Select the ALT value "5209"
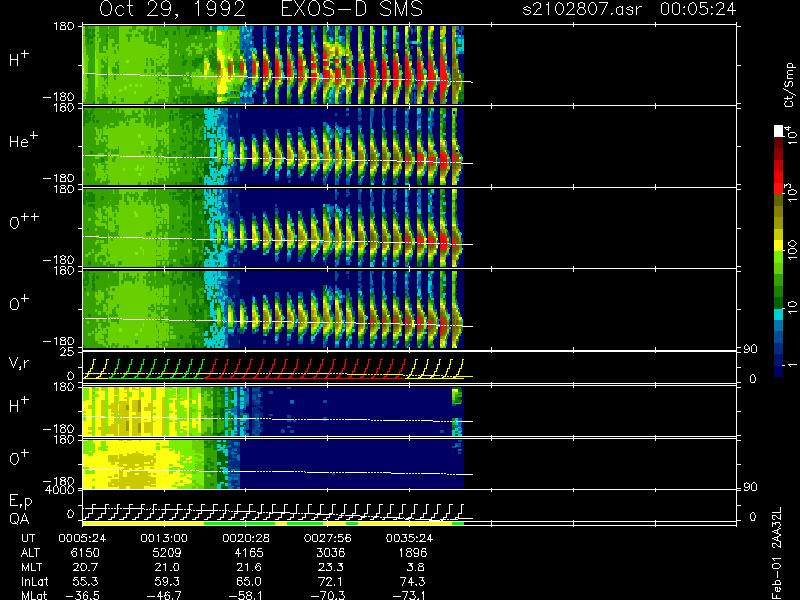Image resolution: width=800 pixels, height=600 pixels. [167, 553]
